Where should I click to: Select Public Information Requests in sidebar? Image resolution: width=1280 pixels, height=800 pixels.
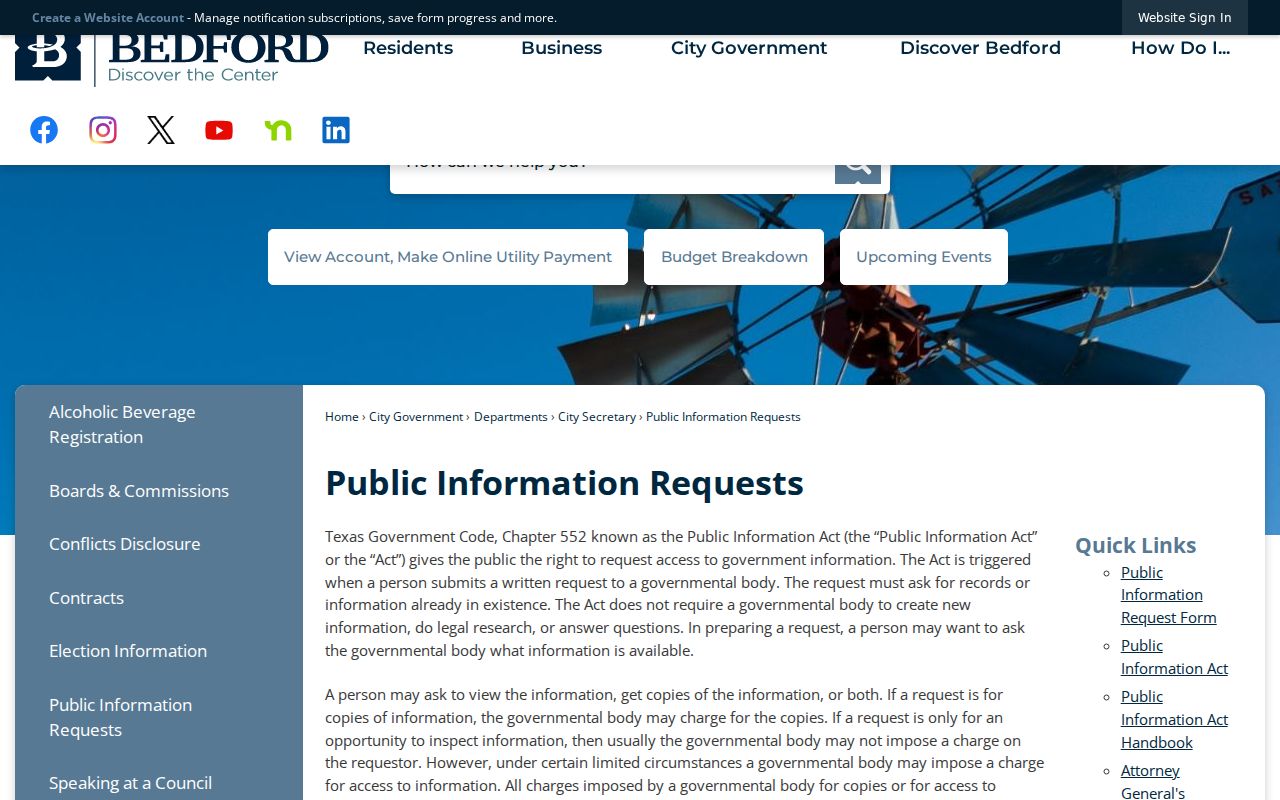159,718
